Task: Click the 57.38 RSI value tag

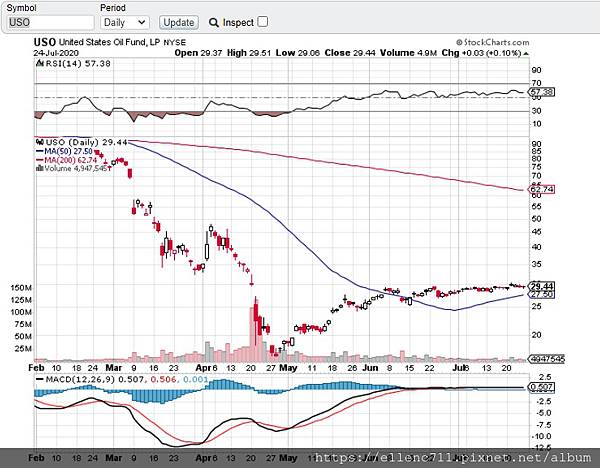Action: [x=541, y=92]
